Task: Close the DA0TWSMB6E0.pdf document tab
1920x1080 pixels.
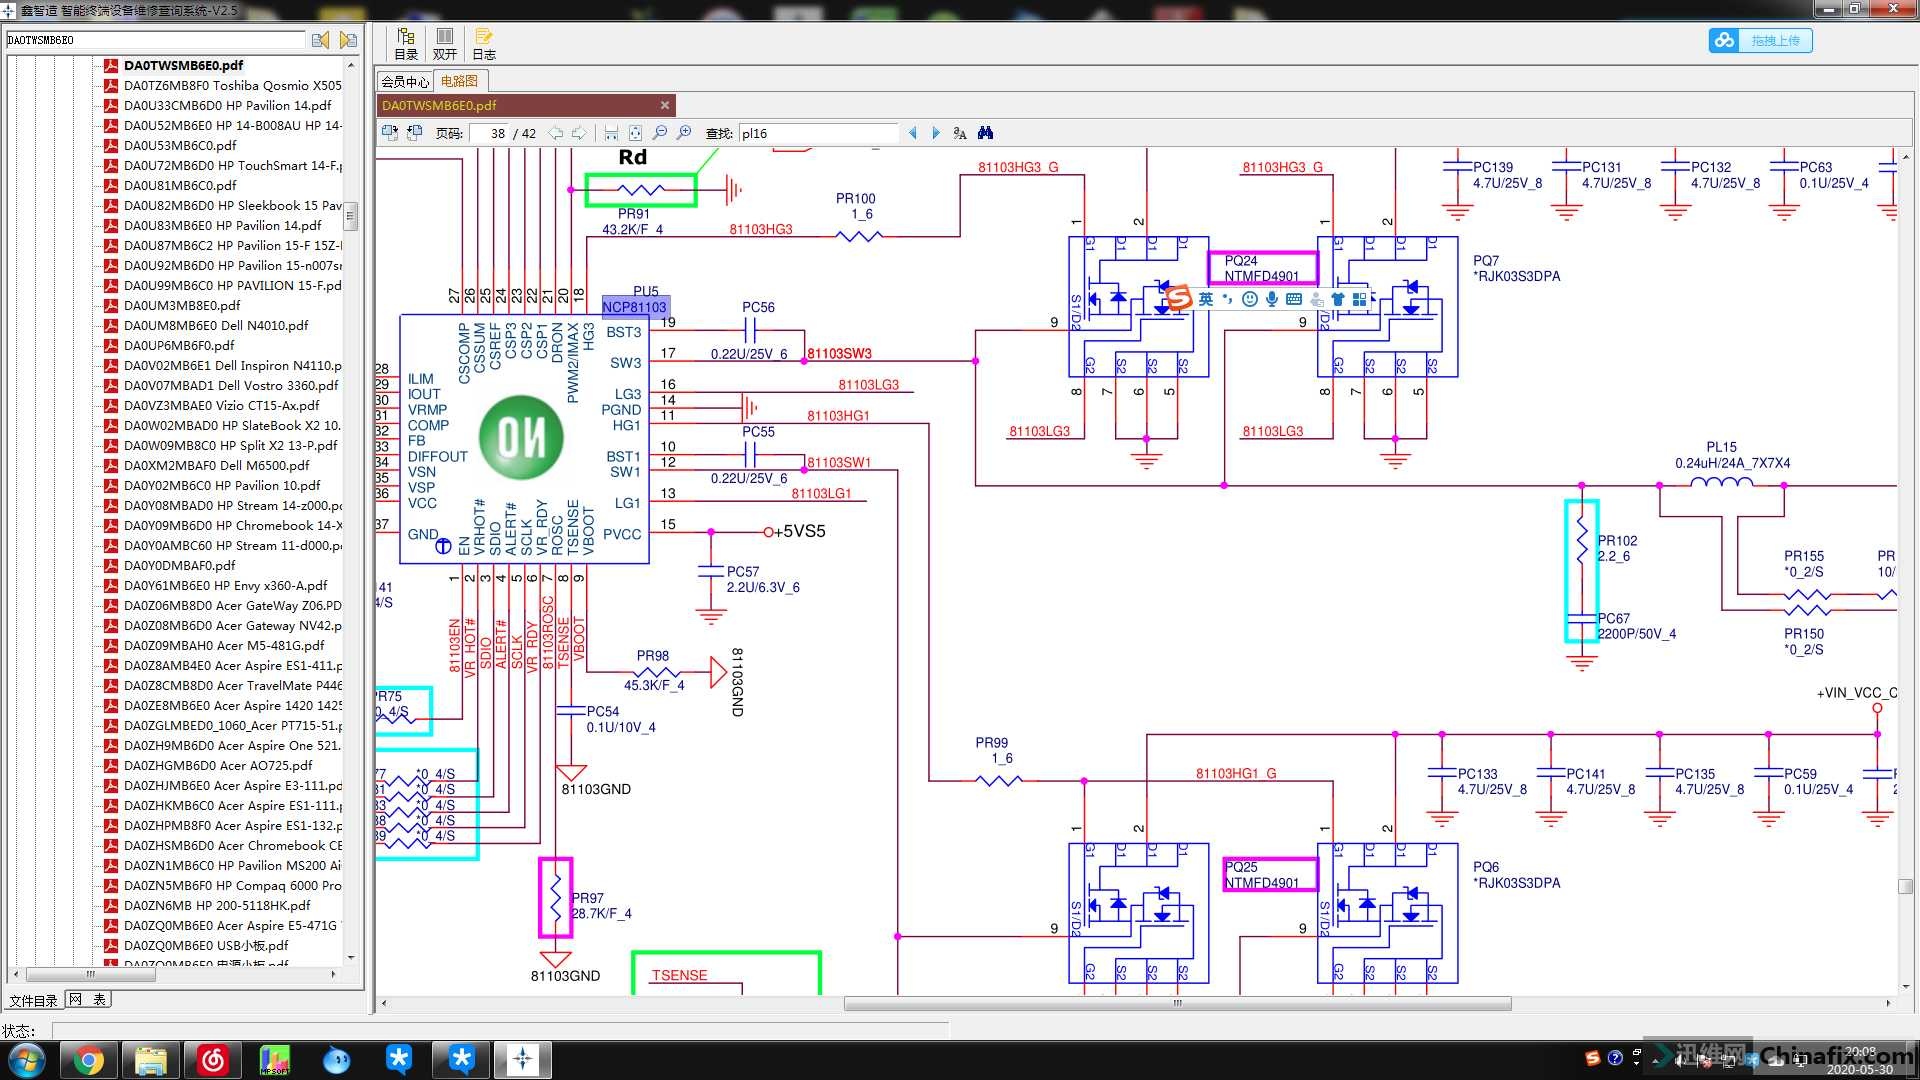Action: pyautogui.click(x=665, y=105)
